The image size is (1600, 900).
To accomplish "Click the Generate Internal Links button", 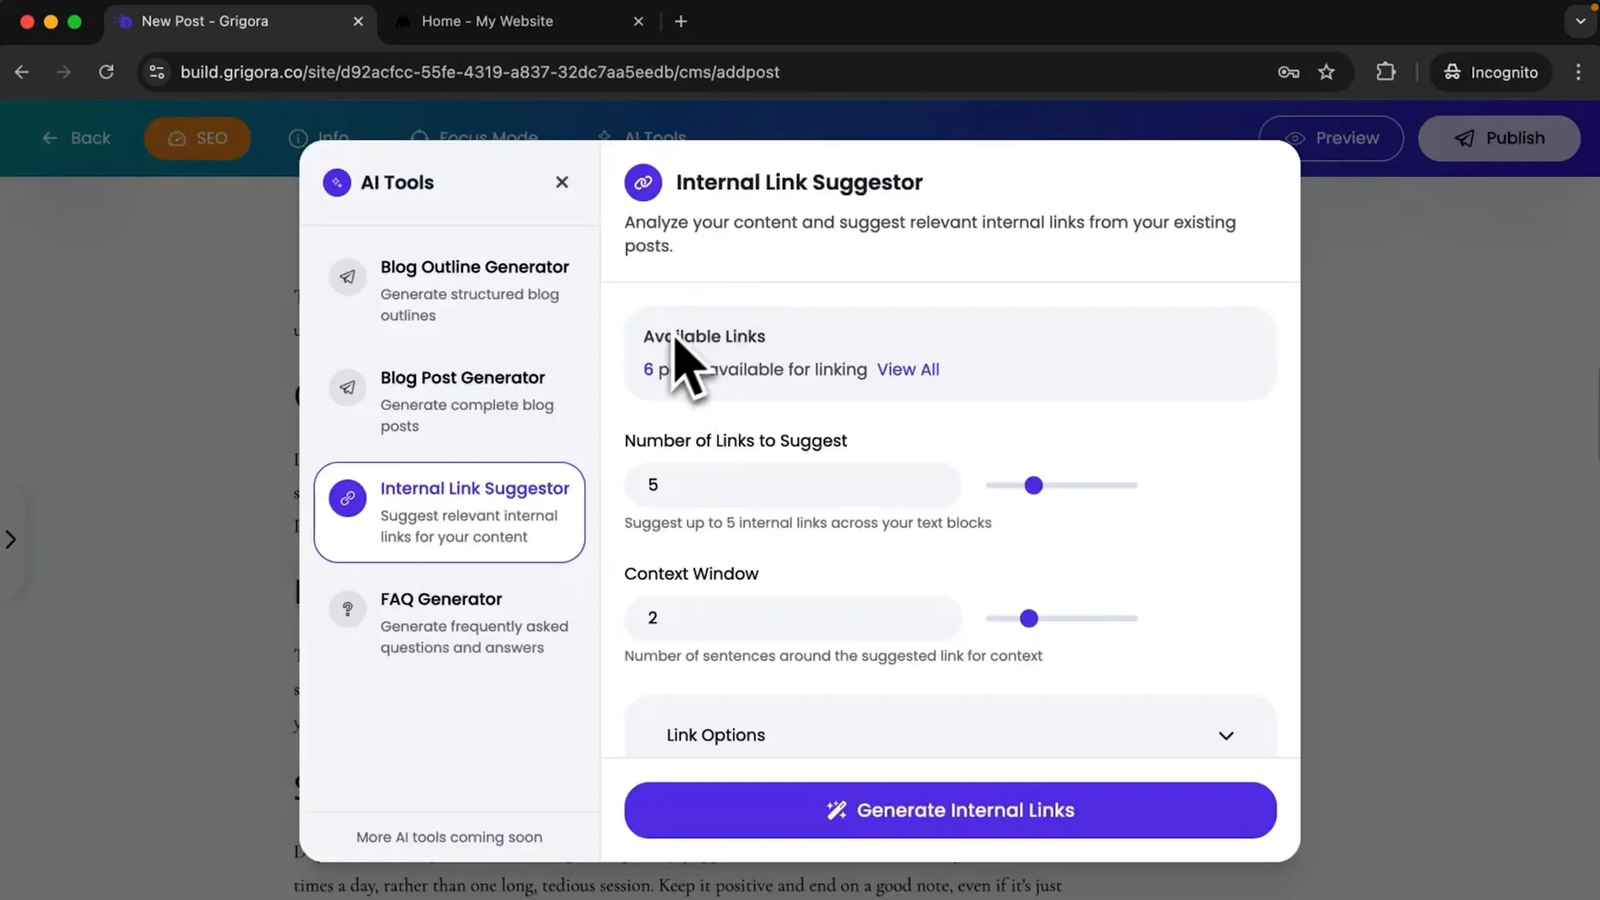I will (x=949, y=810).
